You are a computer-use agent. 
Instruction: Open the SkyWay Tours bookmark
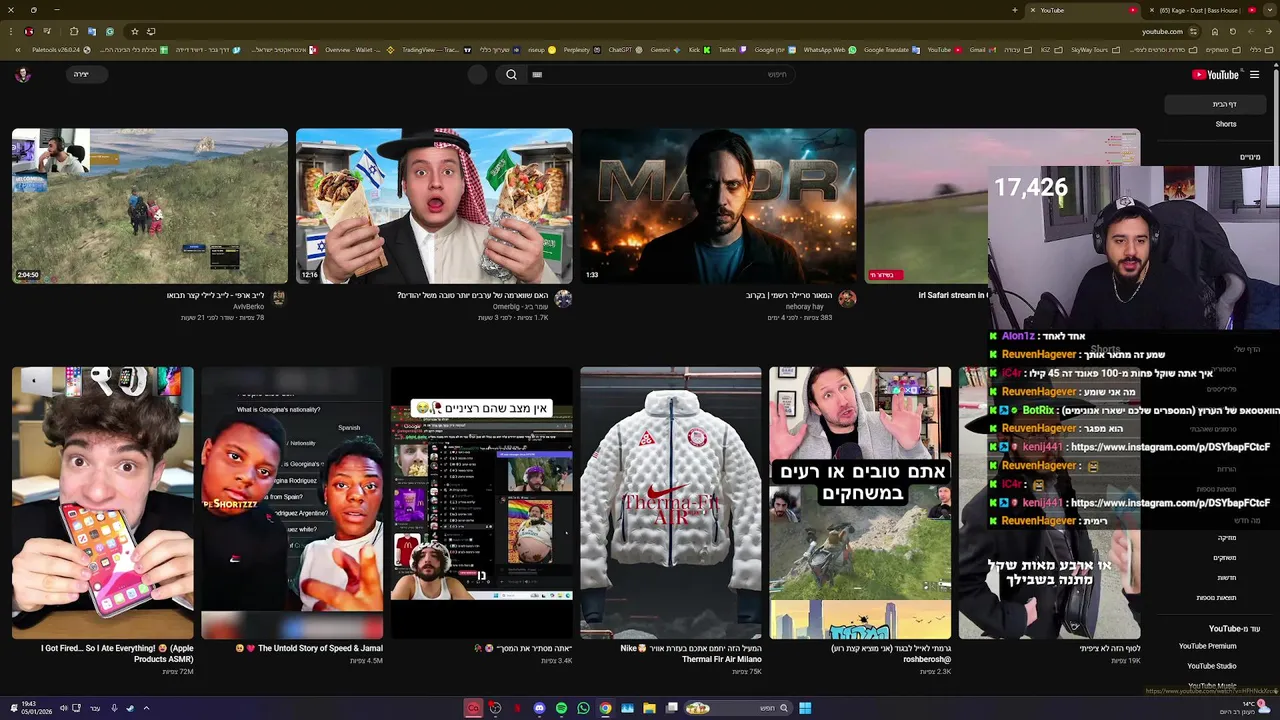(x=1094, y=49)
